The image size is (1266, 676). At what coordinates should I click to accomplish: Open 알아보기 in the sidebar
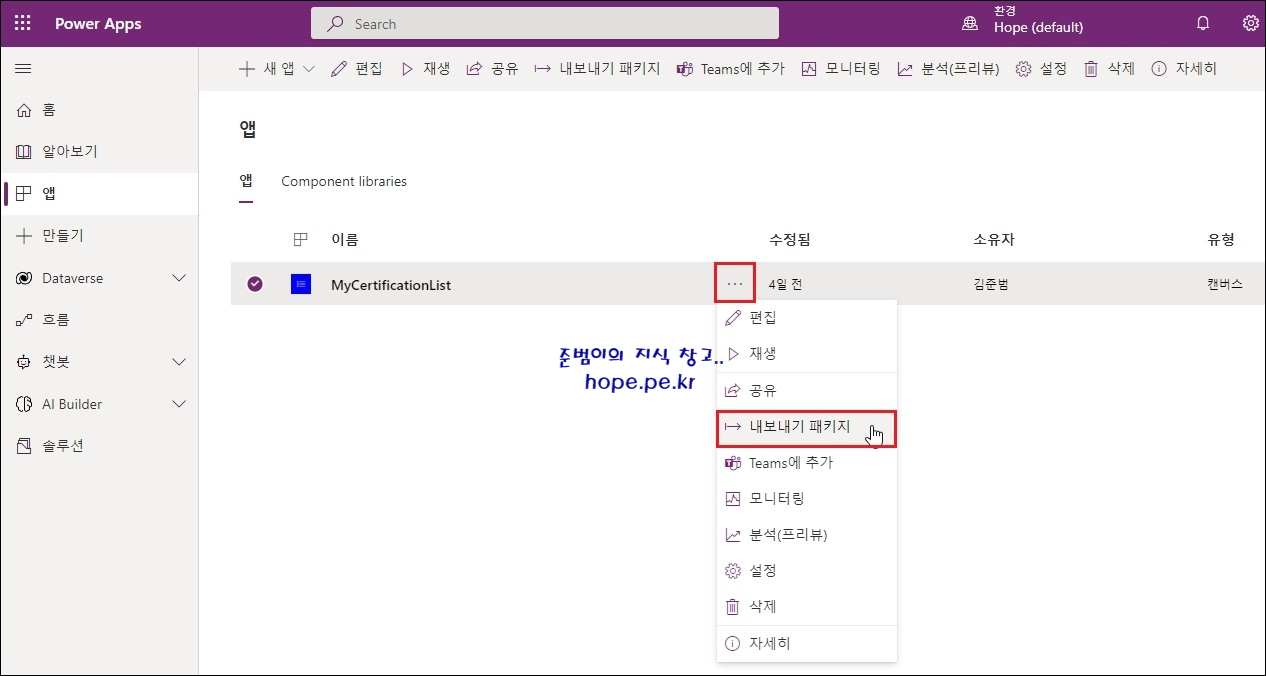point(99,152)
